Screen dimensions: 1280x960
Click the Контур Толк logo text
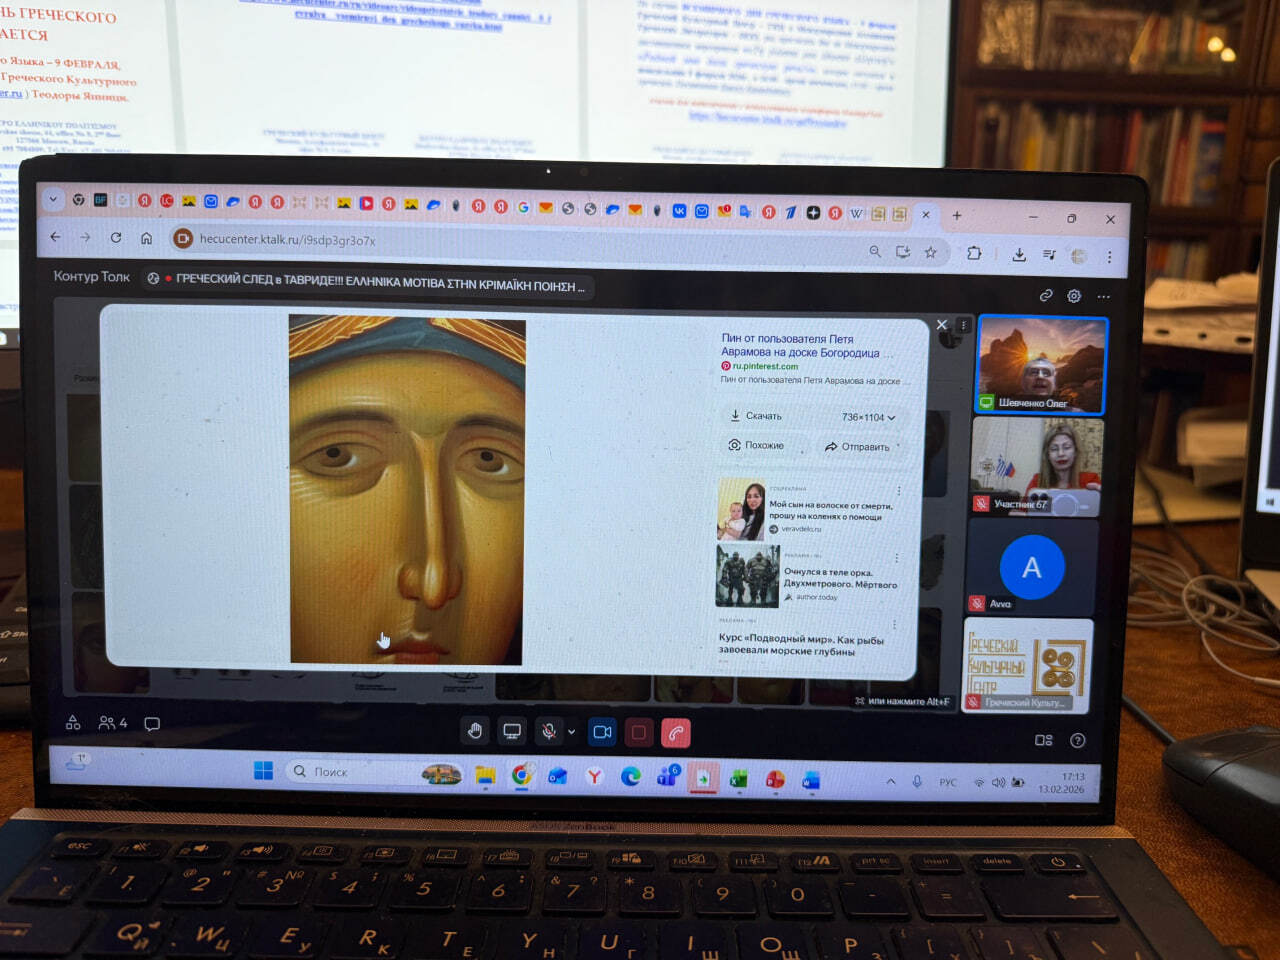pos(91,276)
